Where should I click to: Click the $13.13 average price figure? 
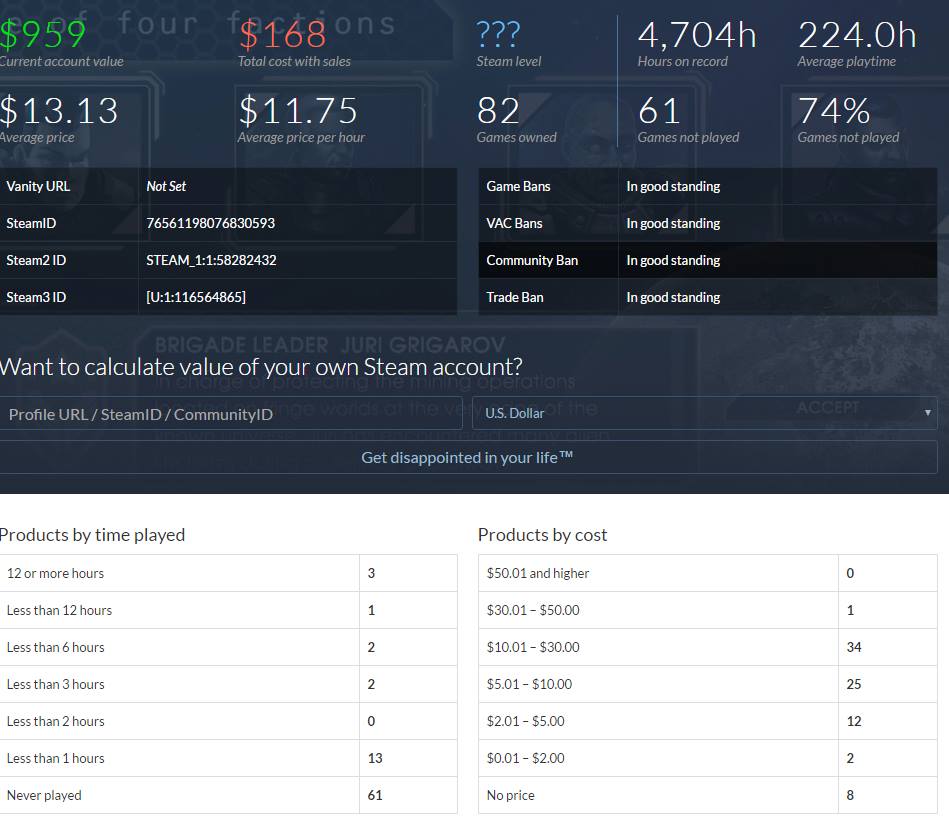59,111
